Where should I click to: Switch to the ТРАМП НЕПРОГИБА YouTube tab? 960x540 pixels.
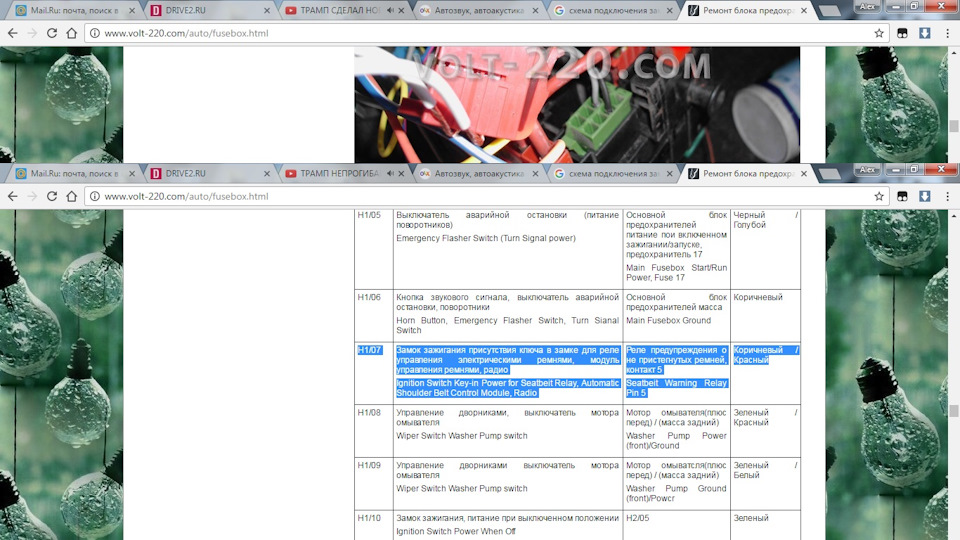pos(336,174)
